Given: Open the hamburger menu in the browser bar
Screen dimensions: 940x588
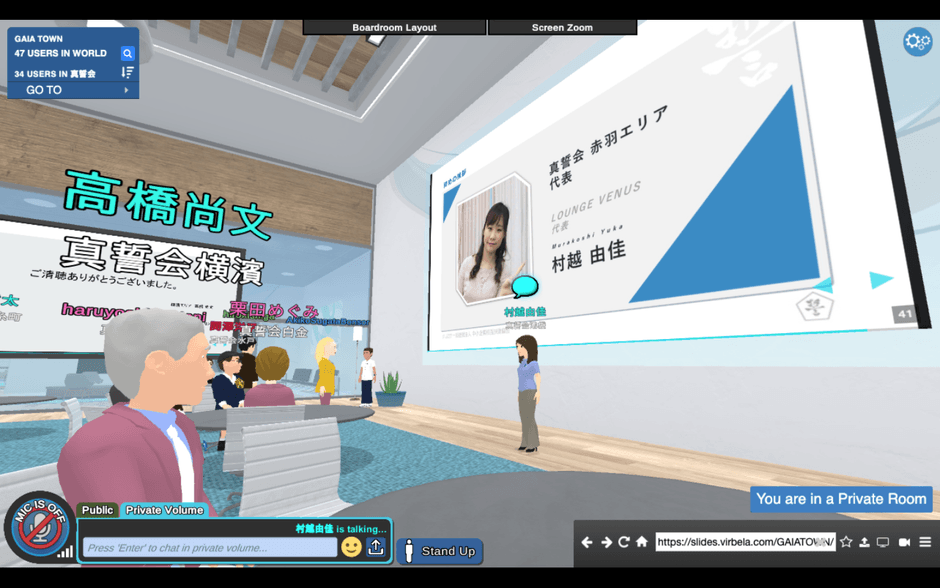Looking at the screenshot, I should (x=927, y=542).
